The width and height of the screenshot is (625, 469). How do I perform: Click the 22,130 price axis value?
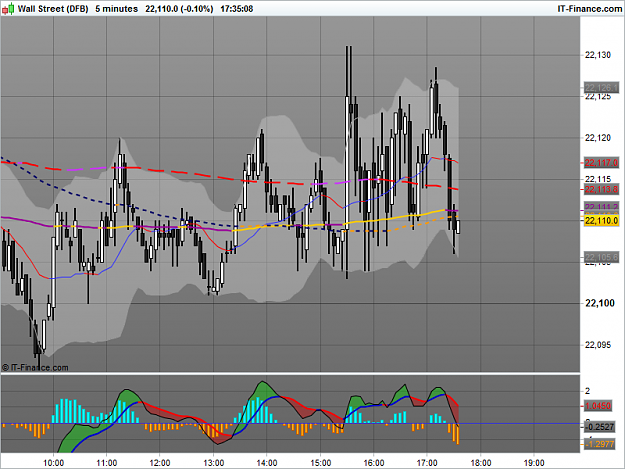tap(597, 55)
